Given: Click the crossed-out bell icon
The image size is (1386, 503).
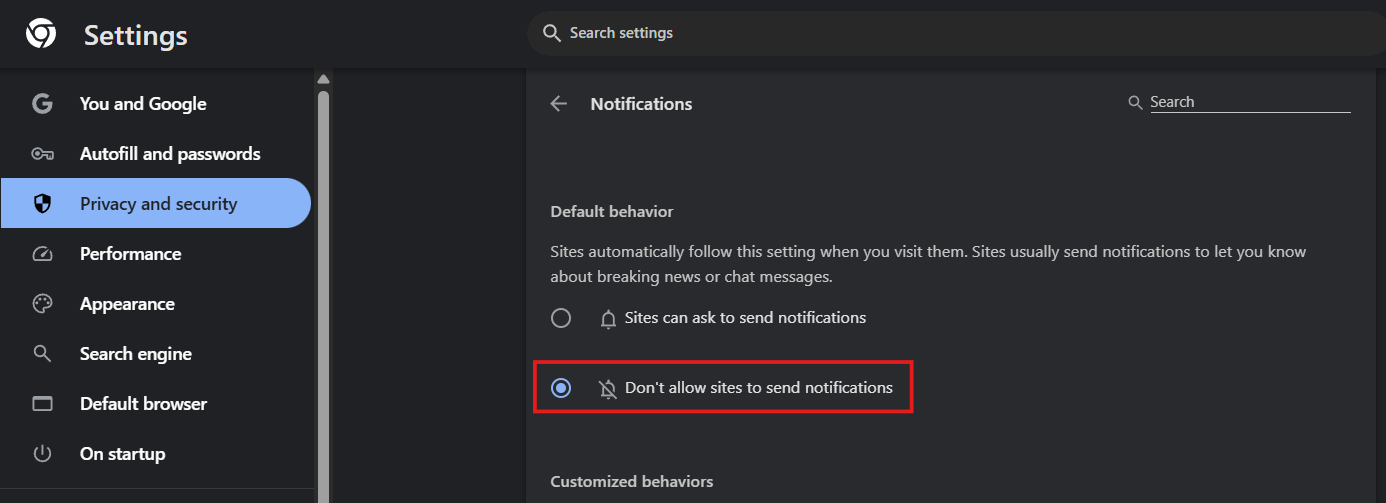Looking at the screenshot, I should [x=608, y=388].
